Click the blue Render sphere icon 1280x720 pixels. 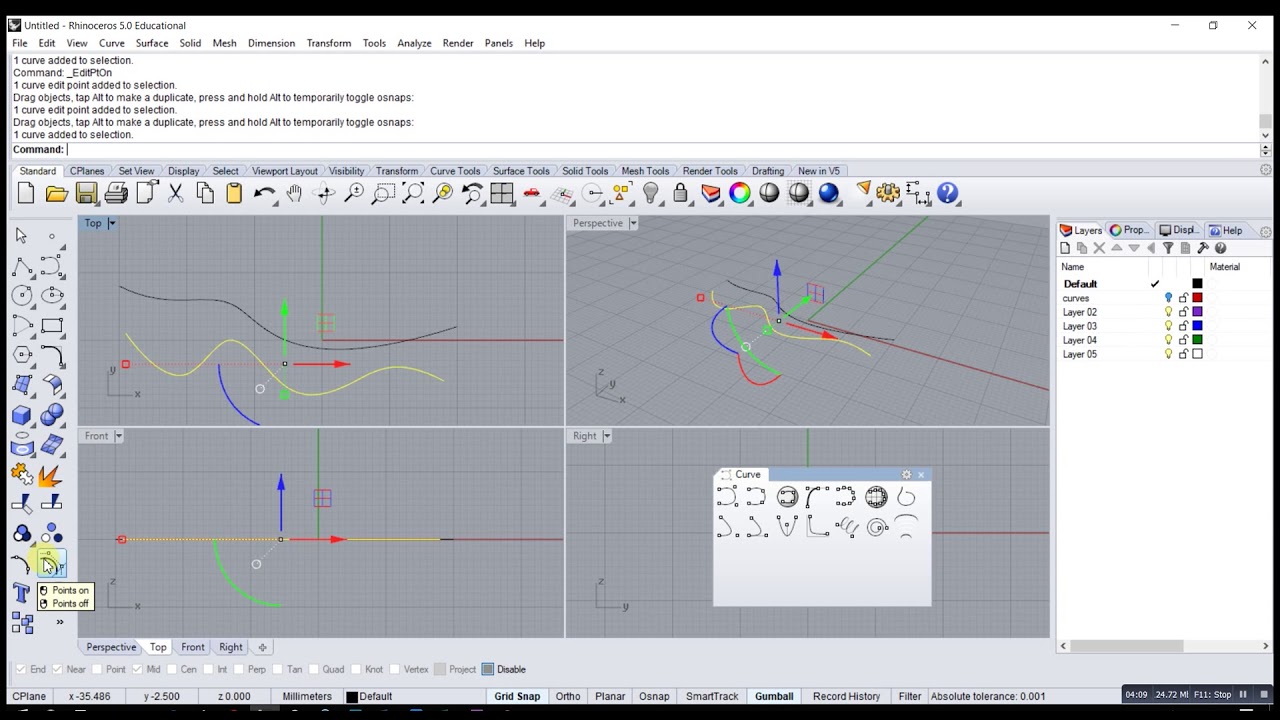click(x=829, y=193)
